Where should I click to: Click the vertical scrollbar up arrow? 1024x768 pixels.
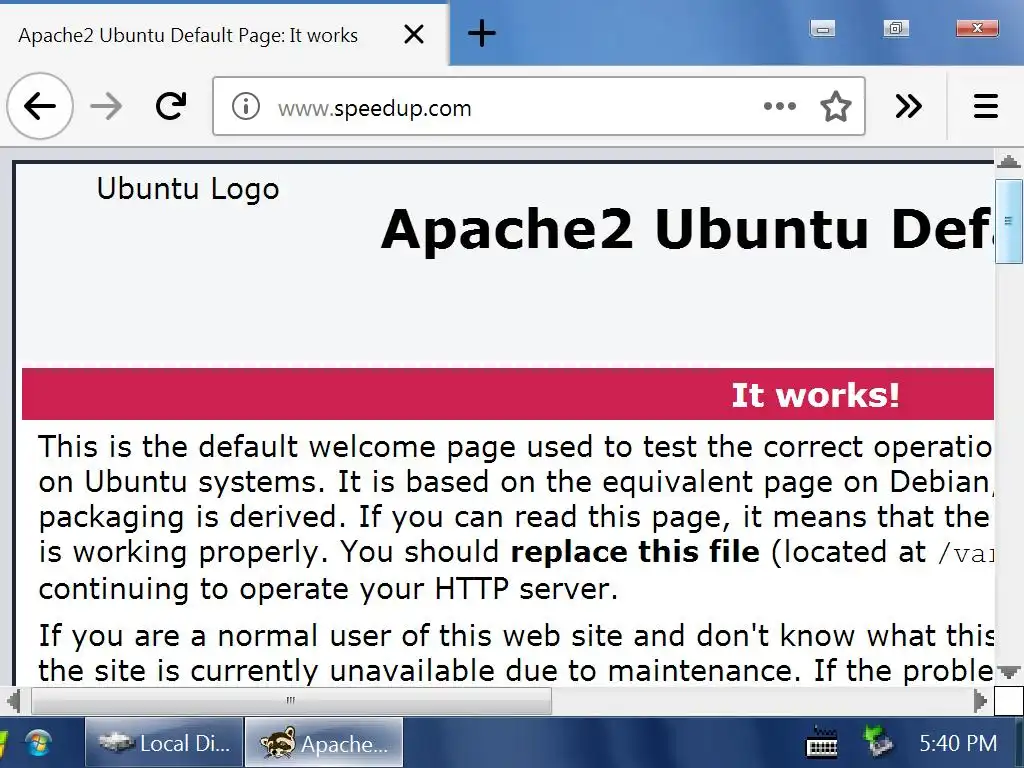(1009, 161)
